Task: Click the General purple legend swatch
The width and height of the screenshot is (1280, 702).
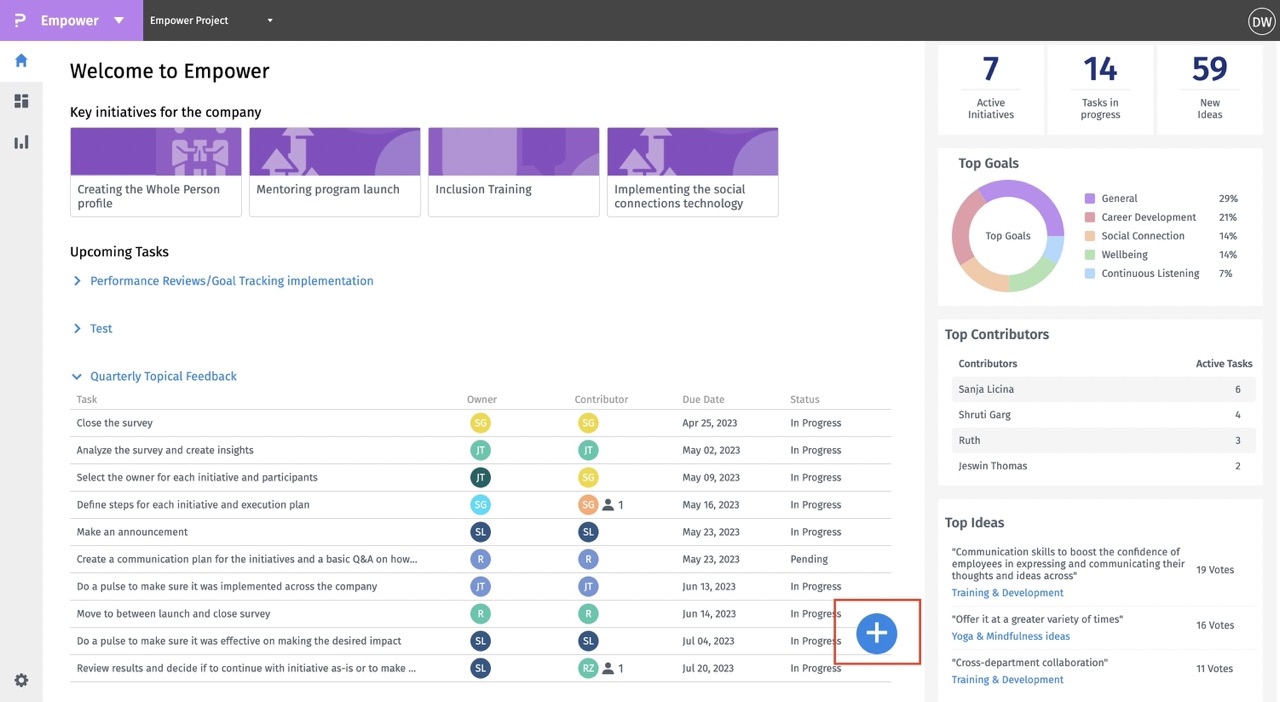Action: pos(1090,199)
